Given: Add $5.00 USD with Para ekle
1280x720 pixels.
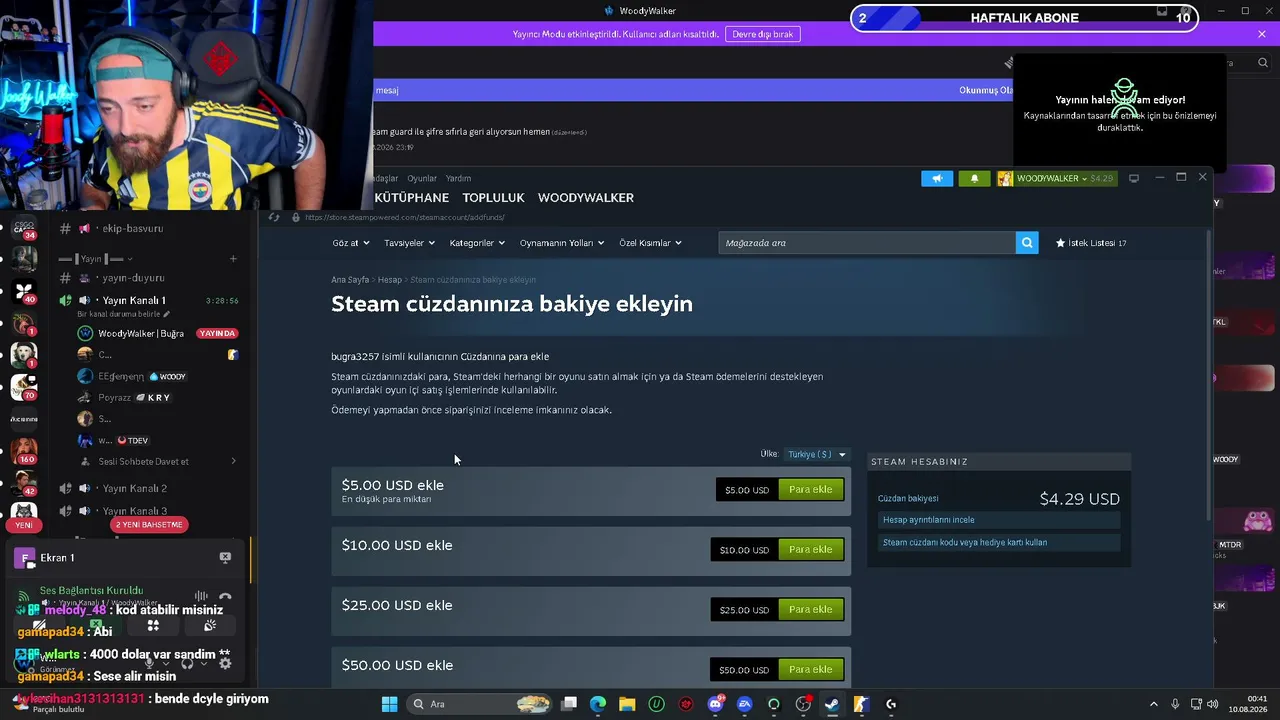Looking at the screenshot, I should click(x=810, y=490).
